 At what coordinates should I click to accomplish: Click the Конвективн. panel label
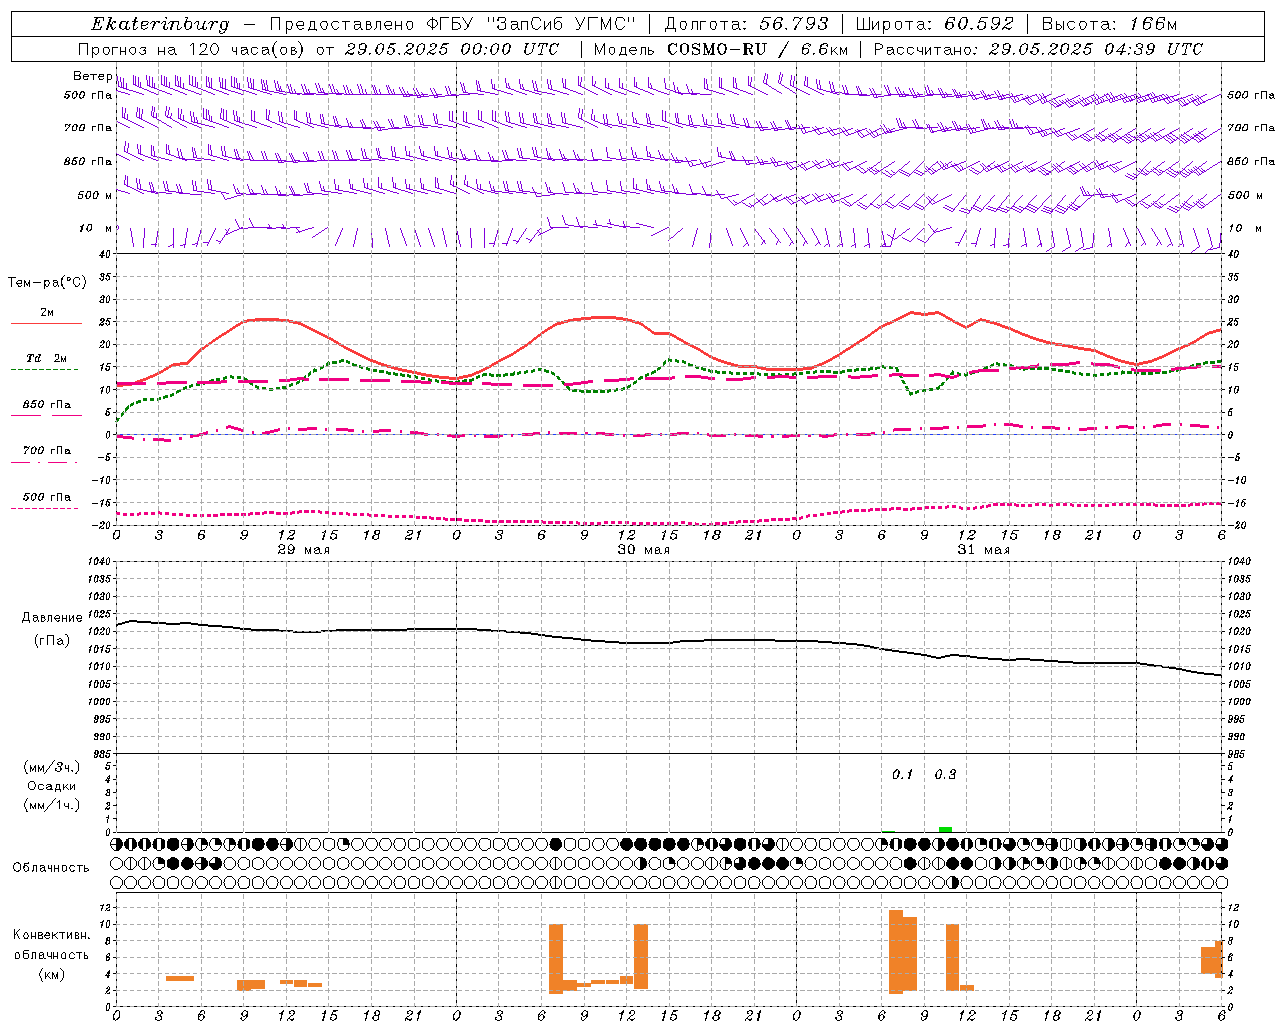point(52,934)
